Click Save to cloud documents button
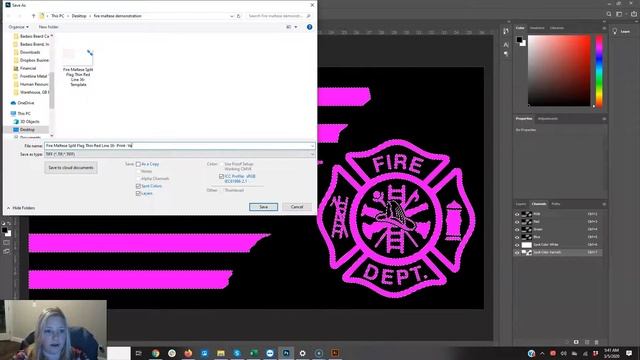 click(x=71, y=168)
